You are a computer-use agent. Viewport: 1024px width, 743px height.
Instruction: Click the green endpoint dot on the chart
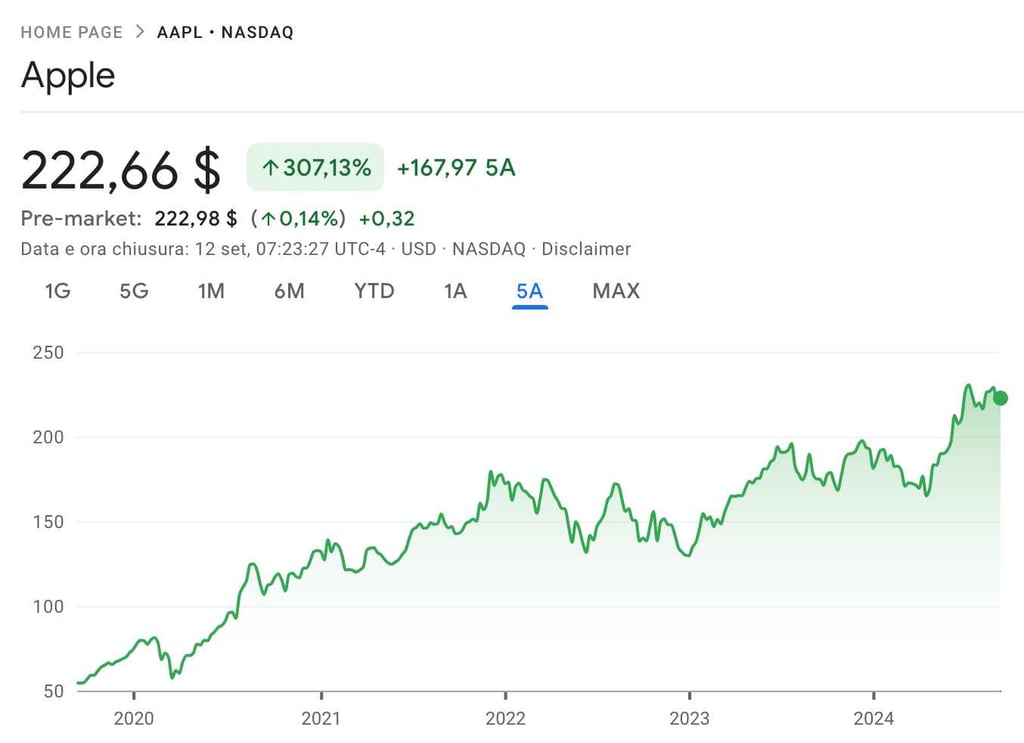(1000, 398)
